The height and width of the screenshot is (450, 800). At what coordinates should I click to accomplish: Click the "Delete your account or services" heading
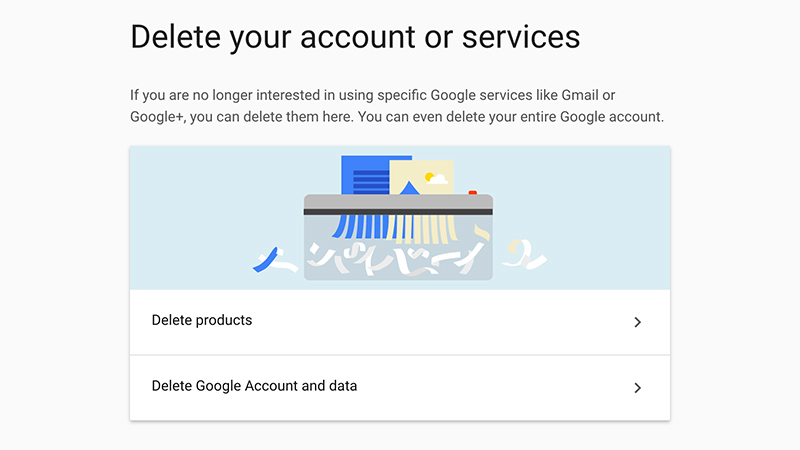tap(355, 37)
